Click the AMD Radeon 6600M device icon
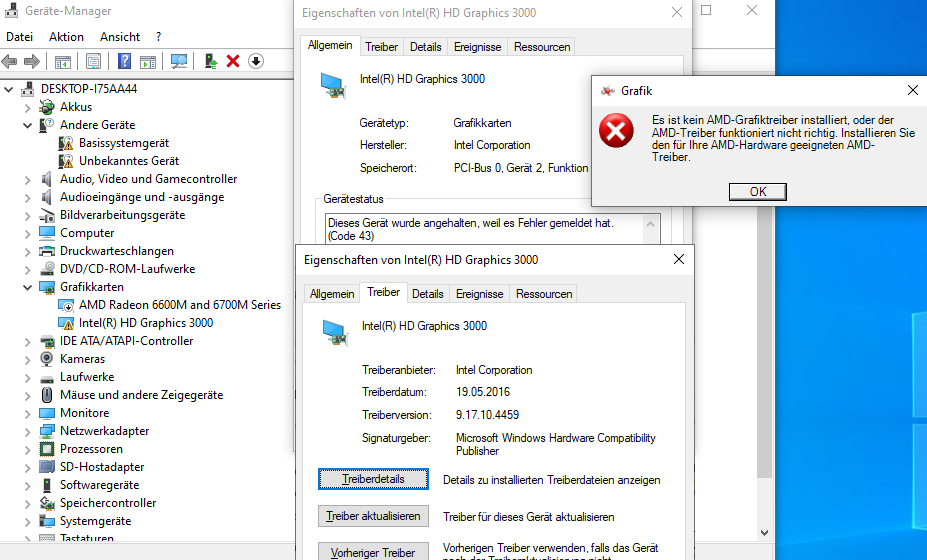Viewport: 927px width, 560px height. tap(66, 305)
